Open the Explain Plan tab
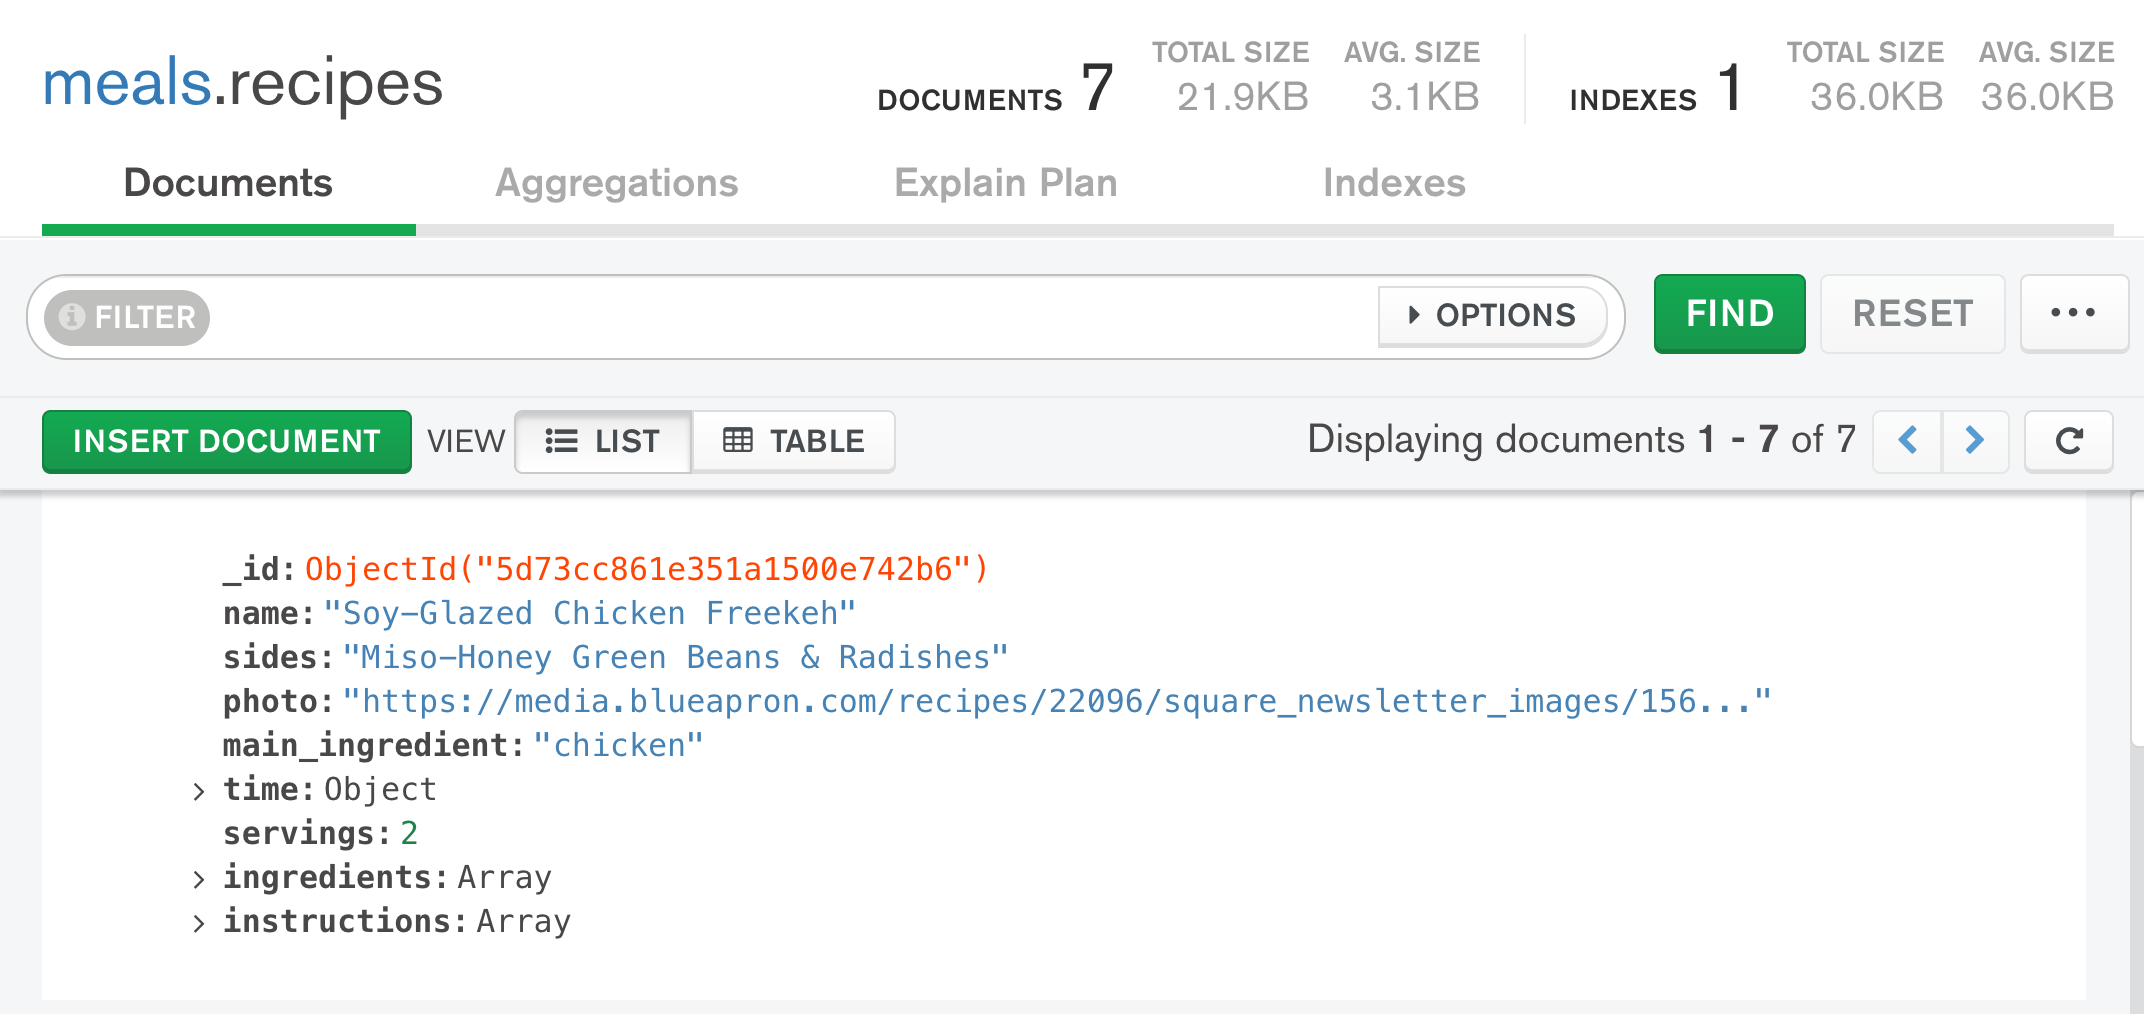This screenshot has width=2144, height=1014. 1005,184
